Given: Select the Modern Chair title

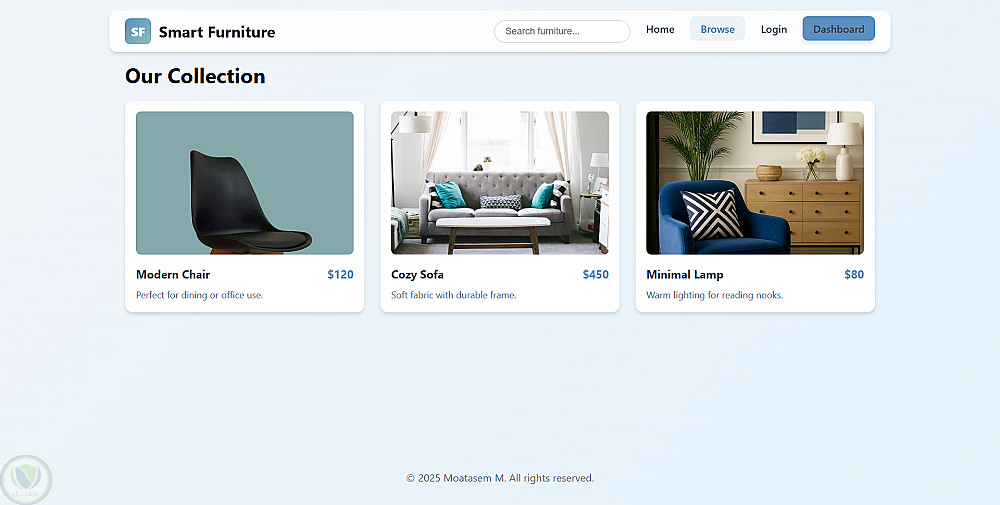Looking at the screenshot, I should [x=173, y=275].
